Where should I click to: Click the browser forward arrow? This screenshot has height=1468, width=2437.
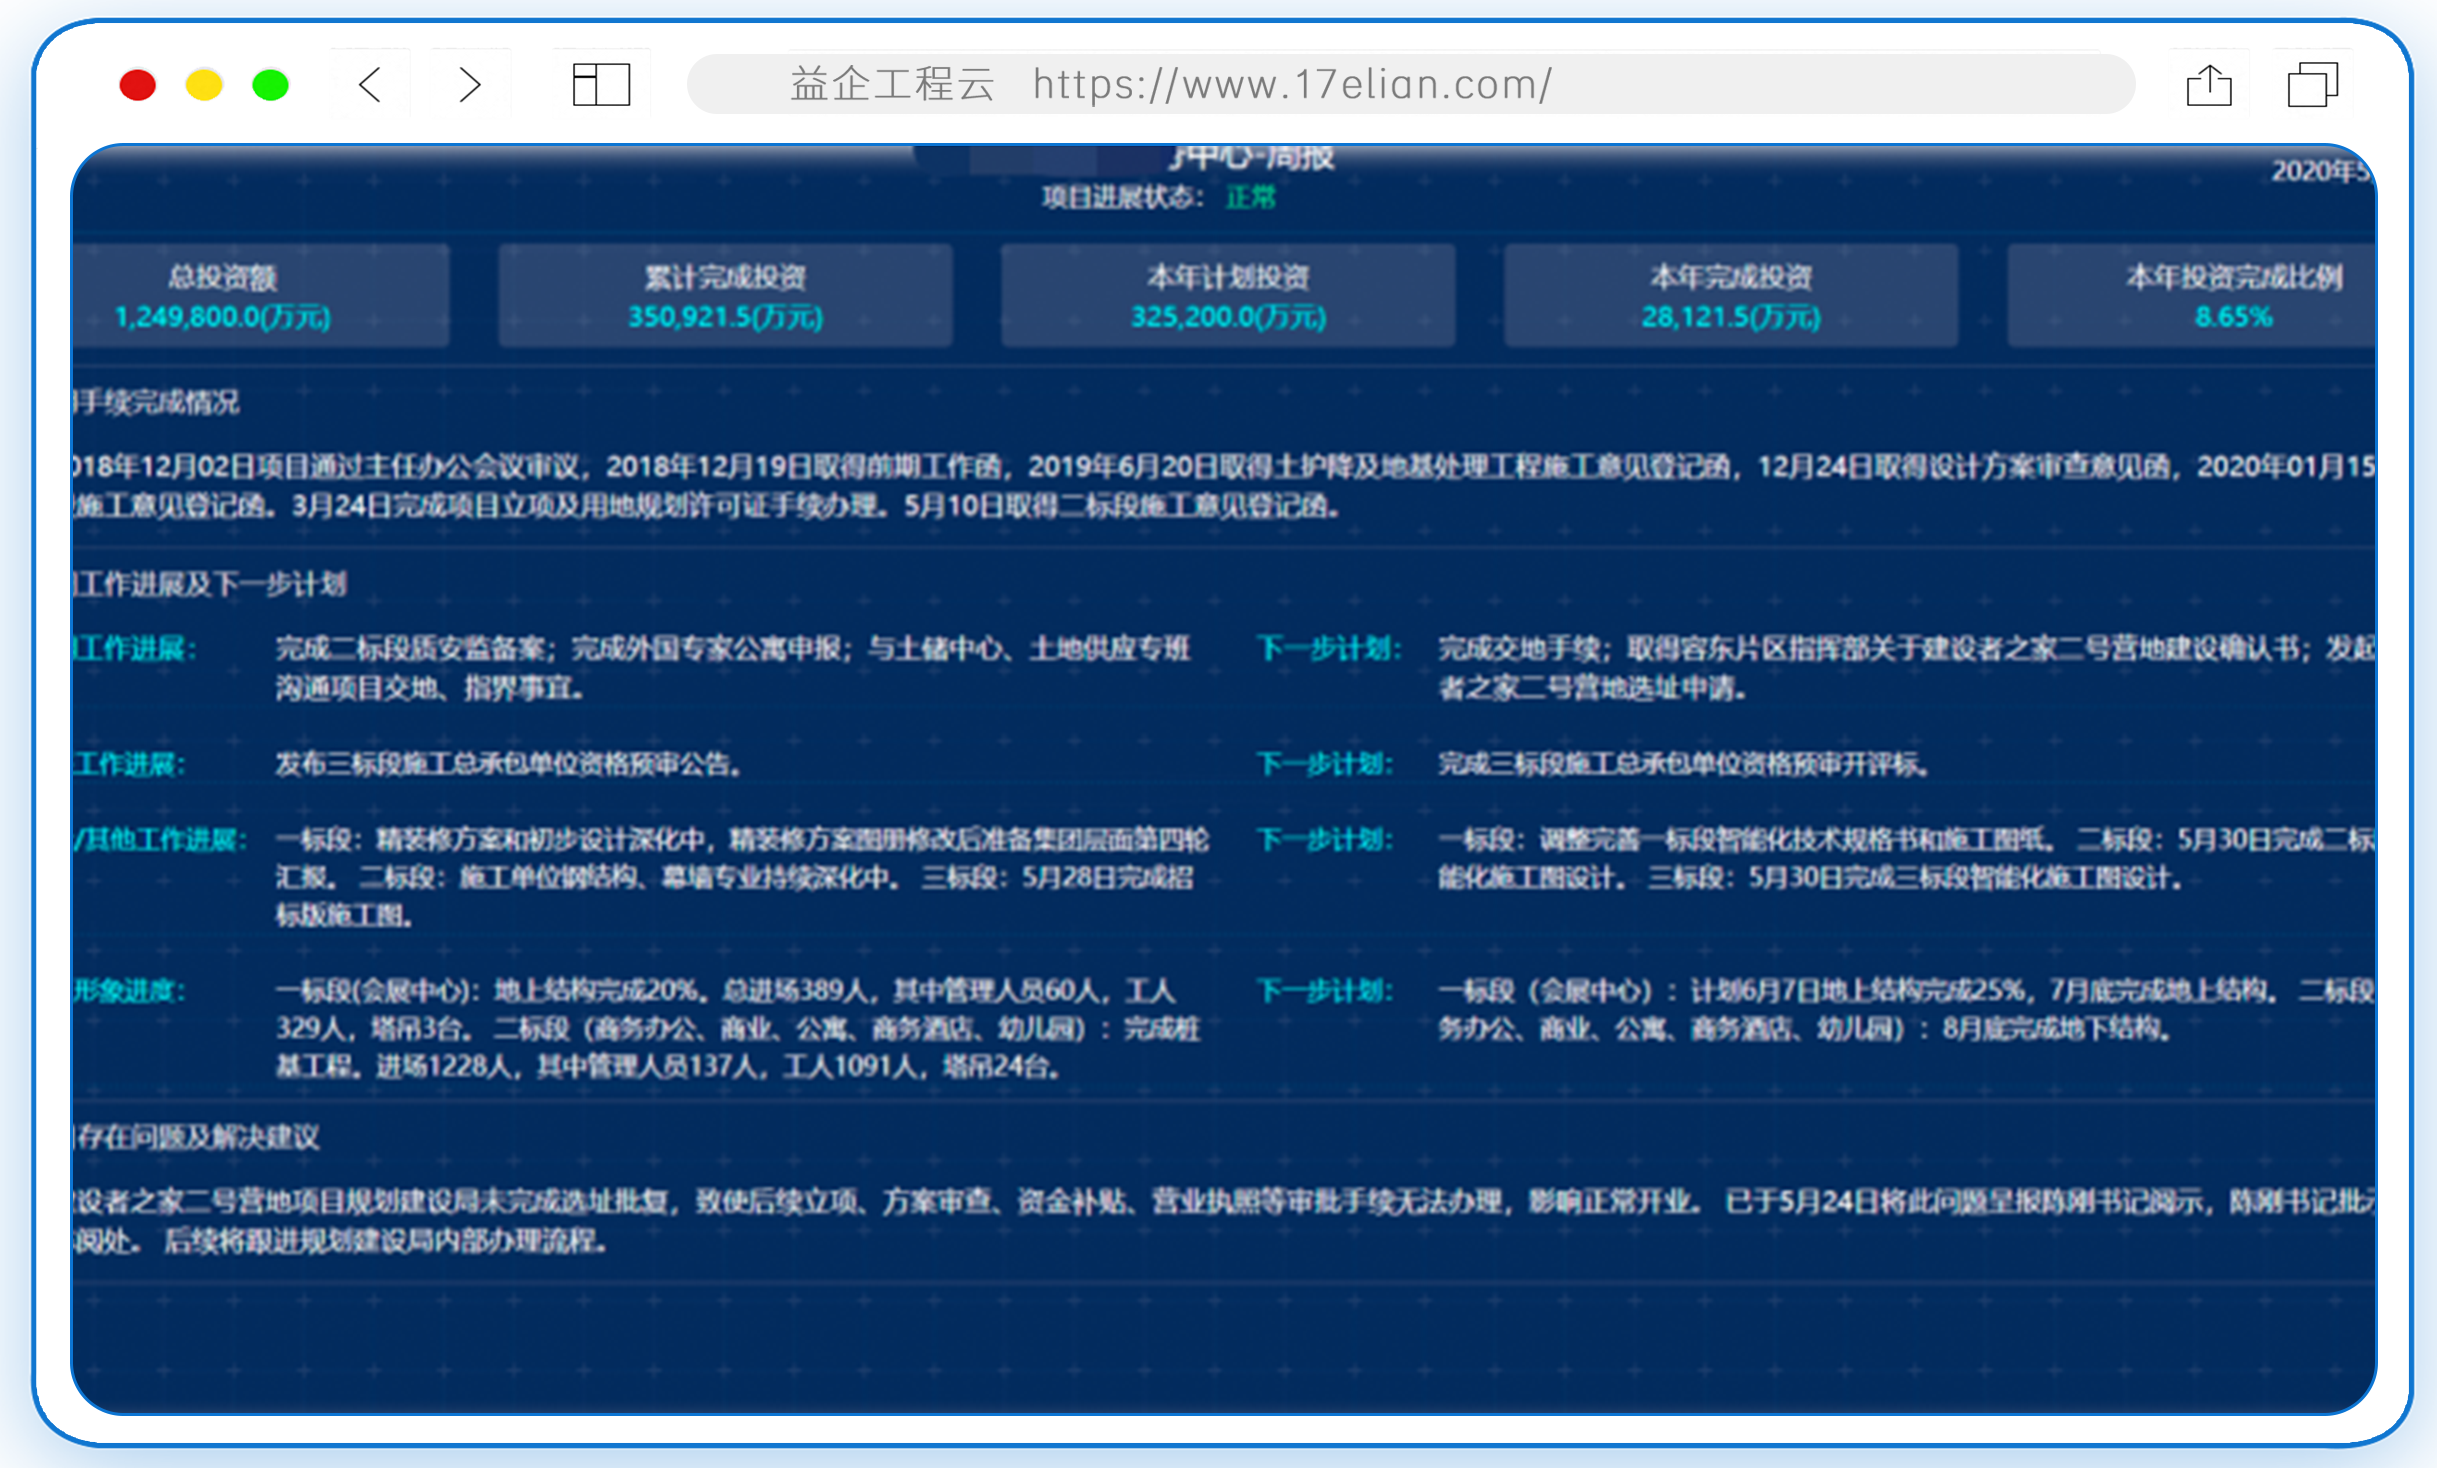point(470,85)
